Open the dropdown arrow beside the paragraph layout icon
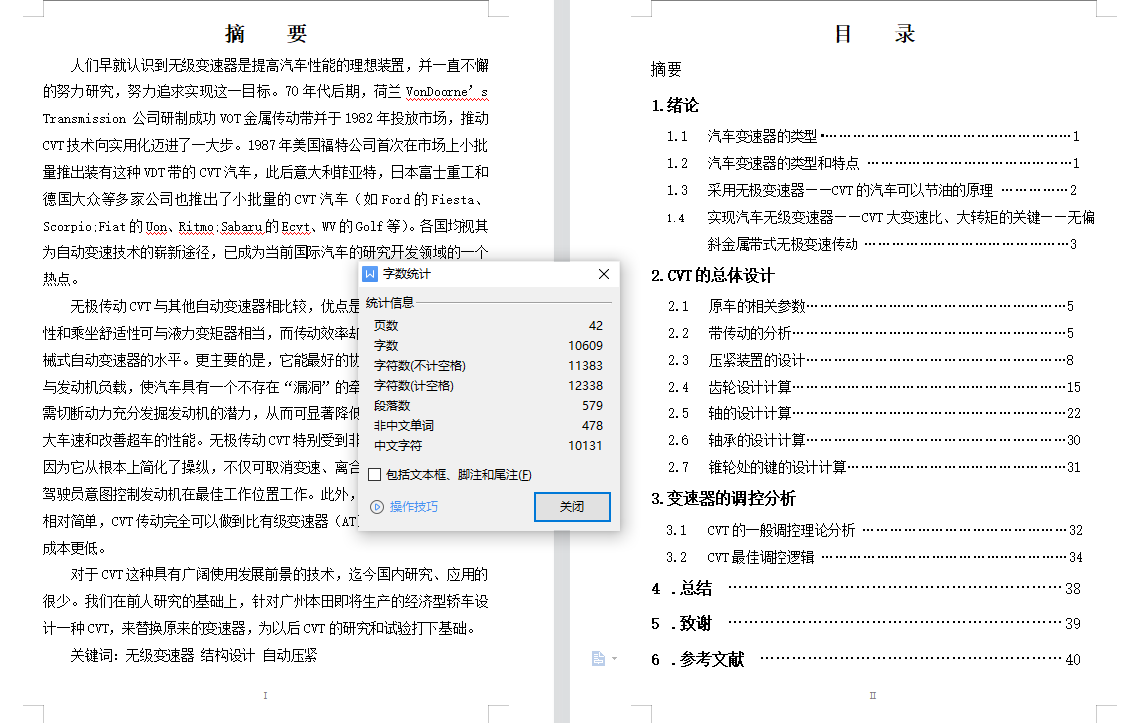Image resolution: width=1121 pixels, height=723 pixels. pos(614,658)
